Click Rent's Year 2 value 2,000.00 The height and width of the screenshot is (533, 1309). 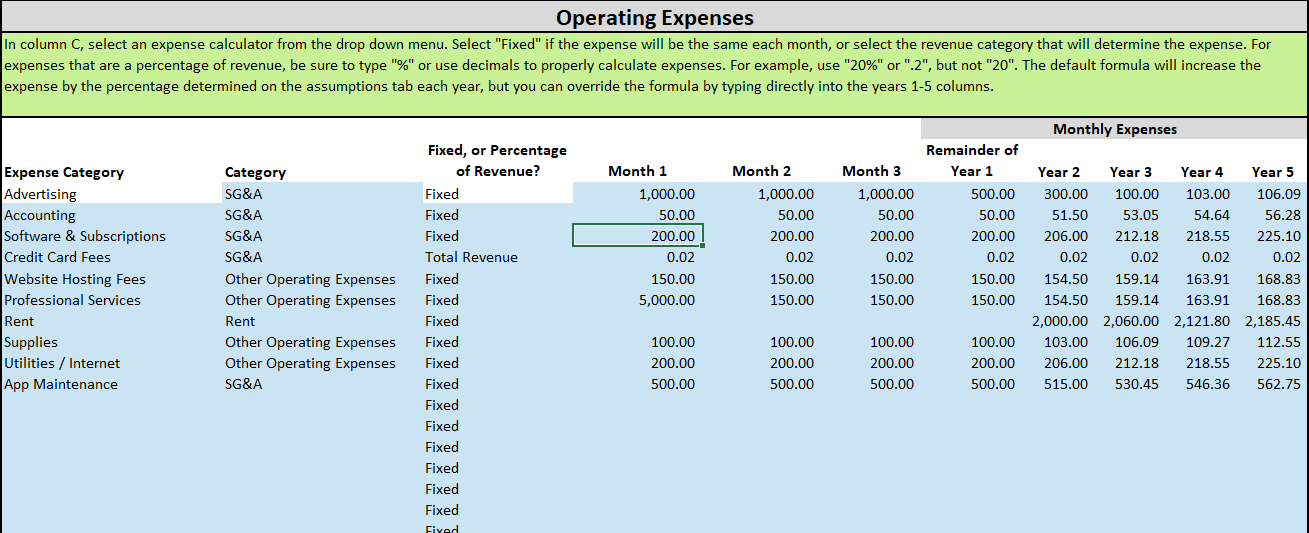1059,321
